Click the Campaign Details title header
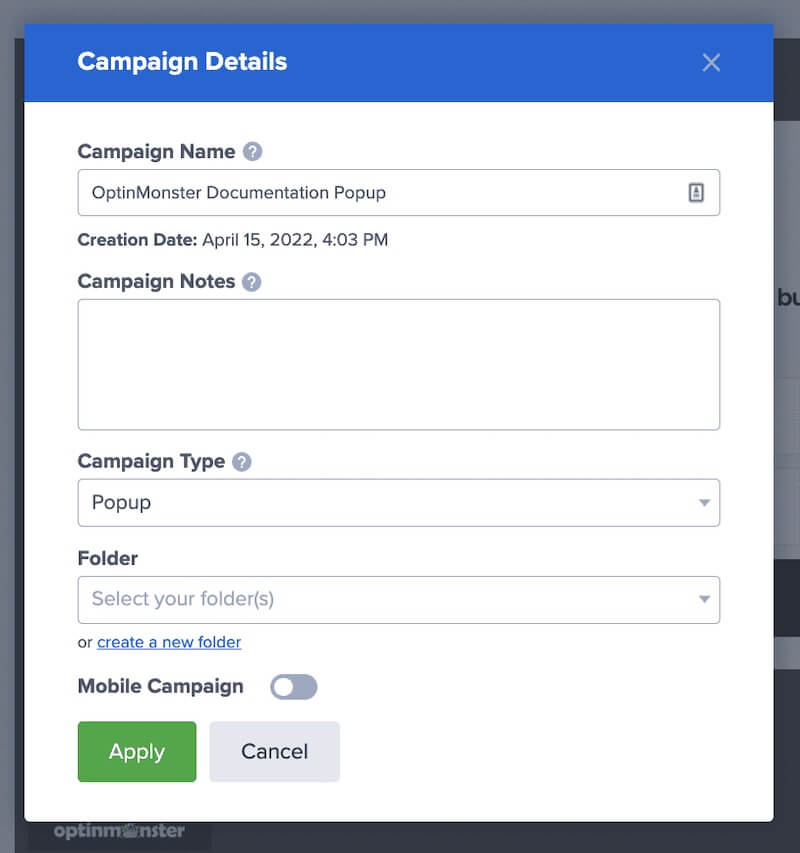The width and height of the screenshot is (800, 853). [182, 62]
